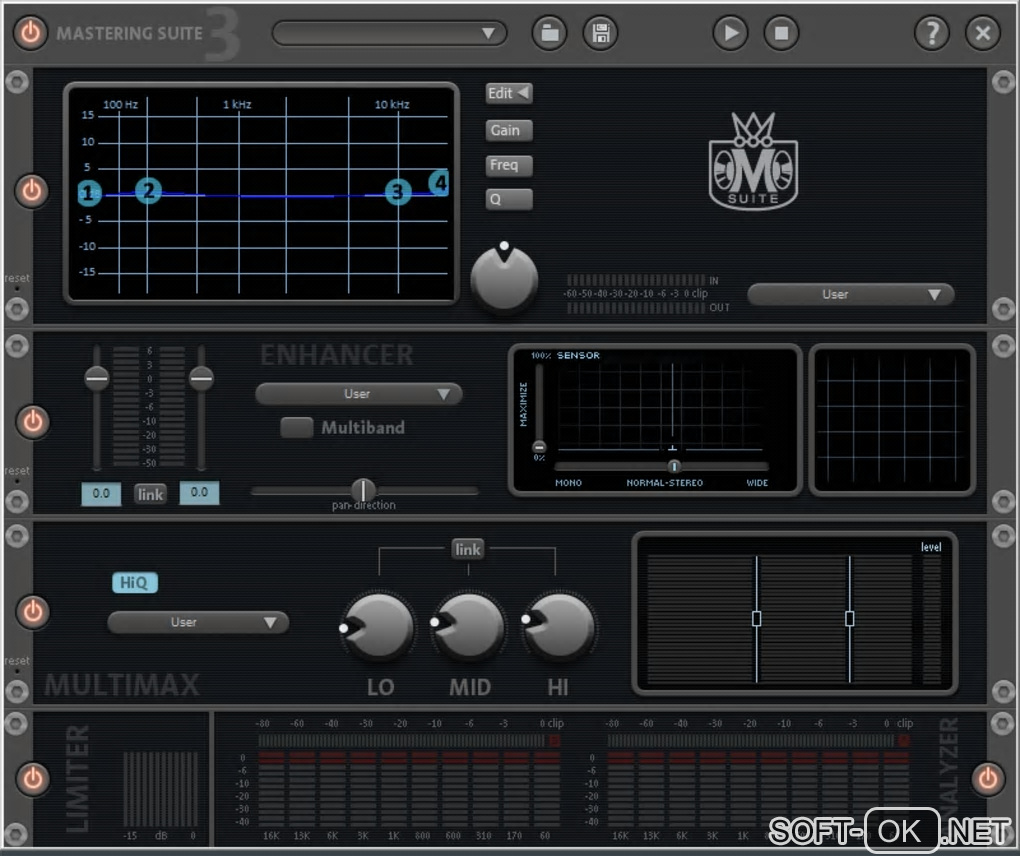Click the pan-direction slider handle

[363, 490]
